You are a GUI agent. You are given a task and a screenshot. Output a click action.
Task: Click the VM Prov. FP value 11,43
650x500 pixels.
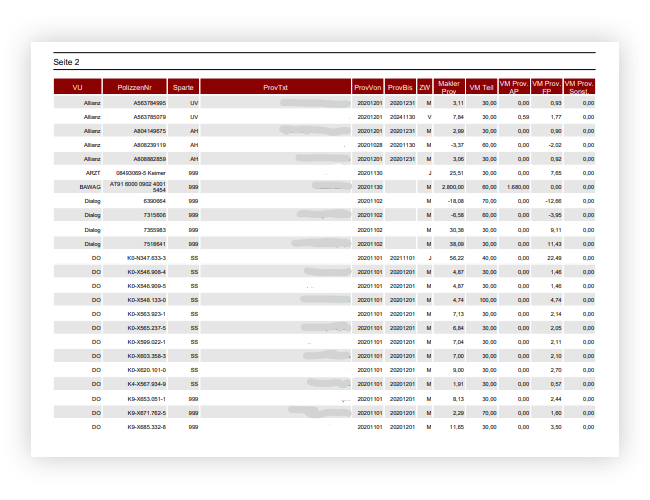click(x=554, y=244)
